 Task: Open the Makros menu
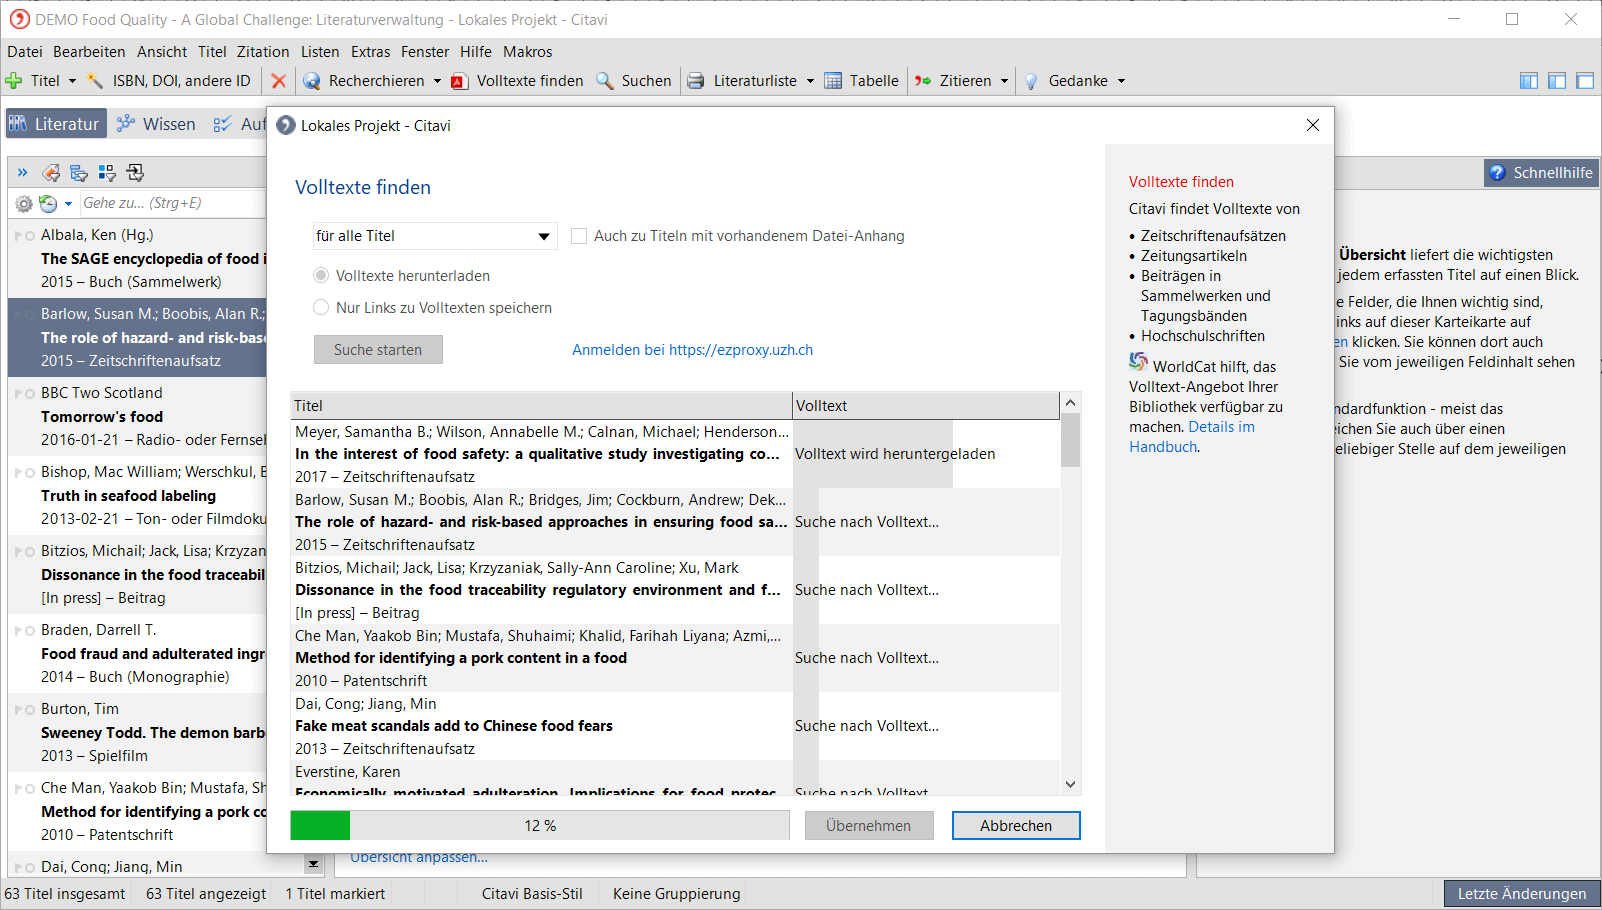[527, 52]
